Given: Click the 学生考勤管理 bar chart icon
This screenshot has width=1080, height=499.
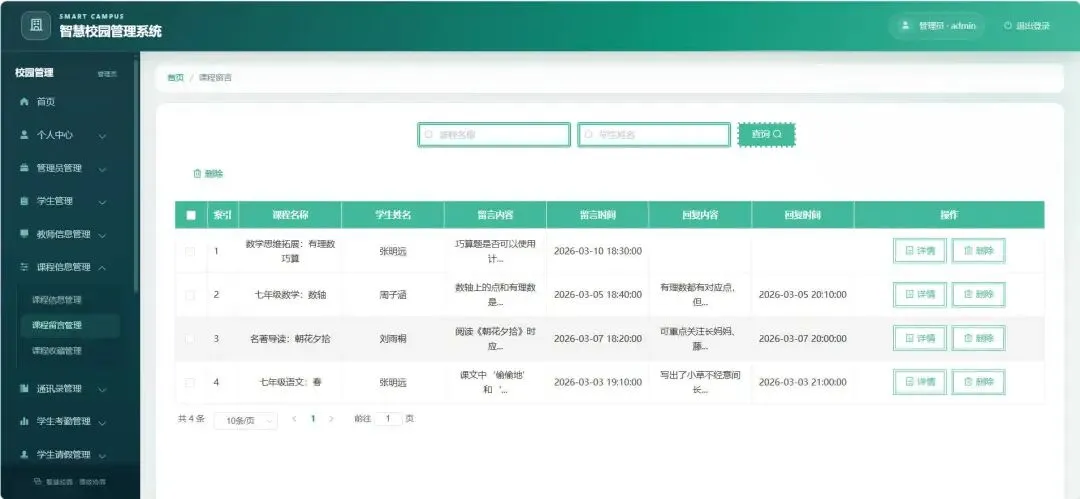Looking at the screenshot, I should [x=24, y=421].
